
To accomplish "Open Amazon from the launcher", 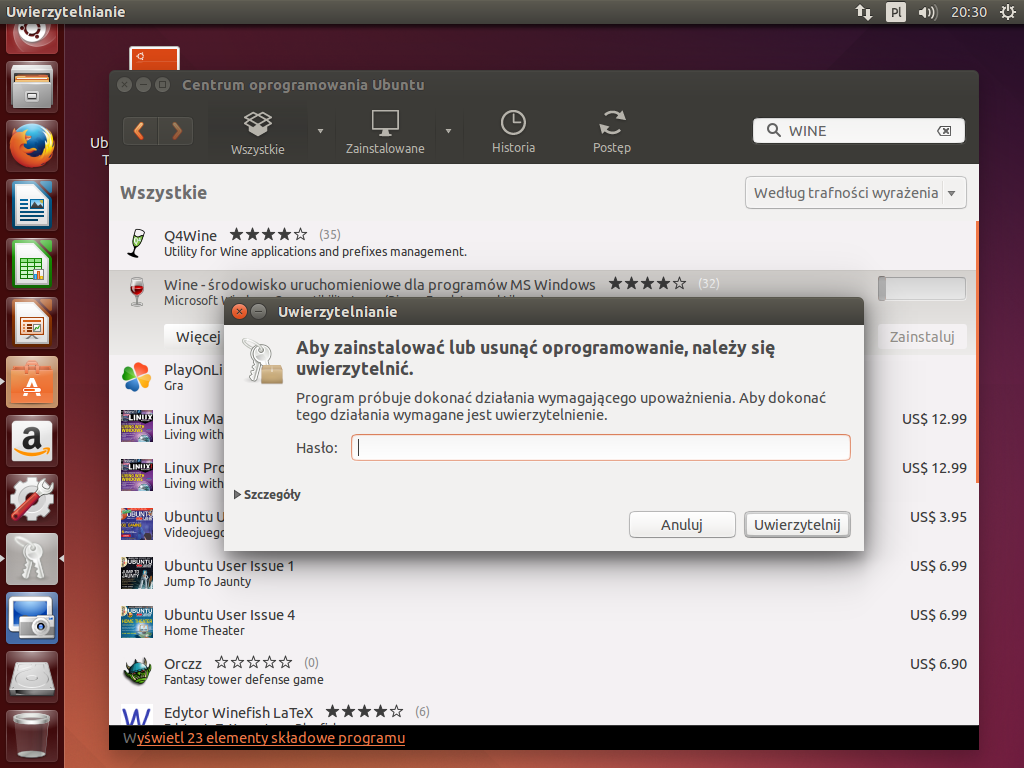I will click(33, 440).
